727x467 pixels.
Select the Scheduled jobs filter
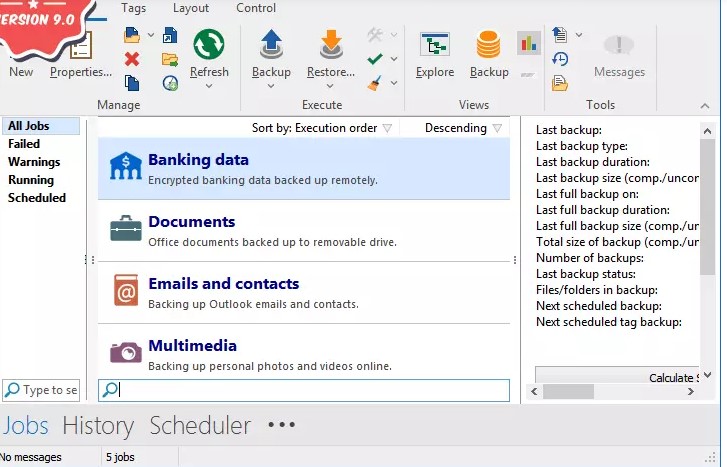pos(37,198)
